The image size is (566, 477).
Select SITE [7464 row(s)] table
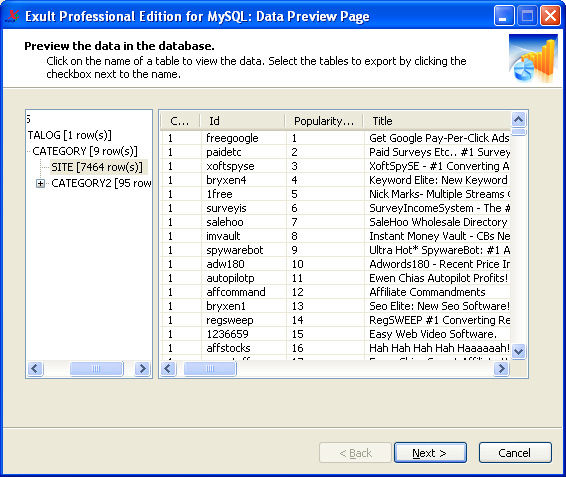pyautogui.click(x=97, y=167)
